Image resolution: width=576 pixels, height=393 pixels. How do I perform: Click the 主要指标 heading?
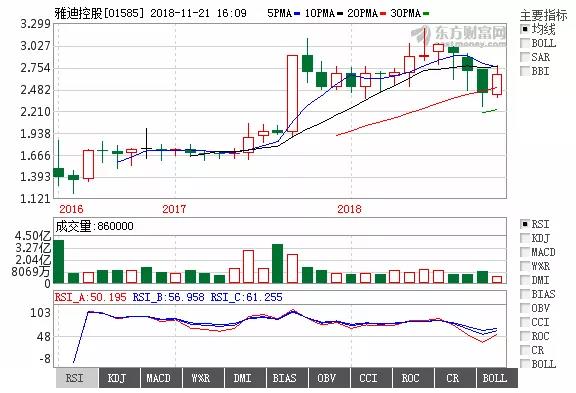(x=544, y=15)
